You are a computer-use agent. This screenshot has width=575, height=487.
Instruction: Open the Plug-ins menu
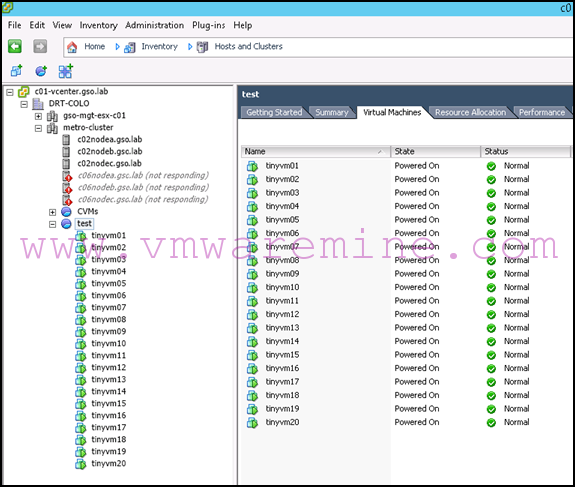[209, 25]
